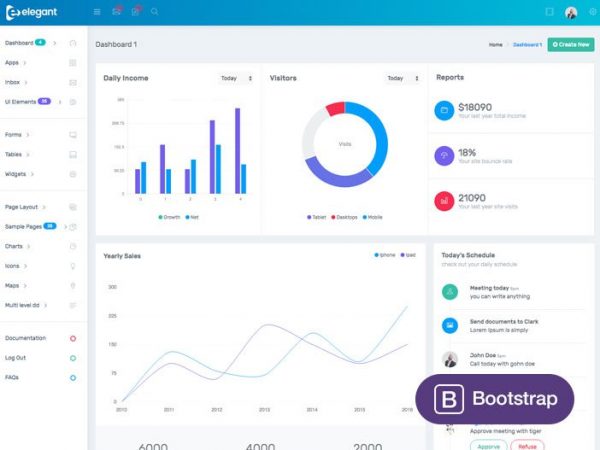Image resolution: width=600 pixels, height=450 pixels.
Task: Click the Icons lightbulb sidebar icon
Action: pyautogui.click(x=73, y=266)
